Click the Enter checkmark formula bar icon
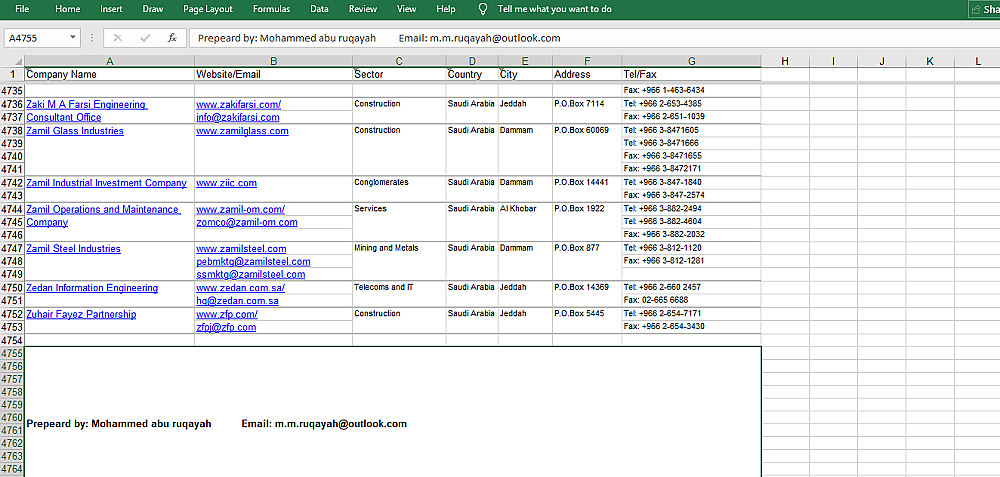The width and height of the screenshot is (1000, 477). coord(145,38)
